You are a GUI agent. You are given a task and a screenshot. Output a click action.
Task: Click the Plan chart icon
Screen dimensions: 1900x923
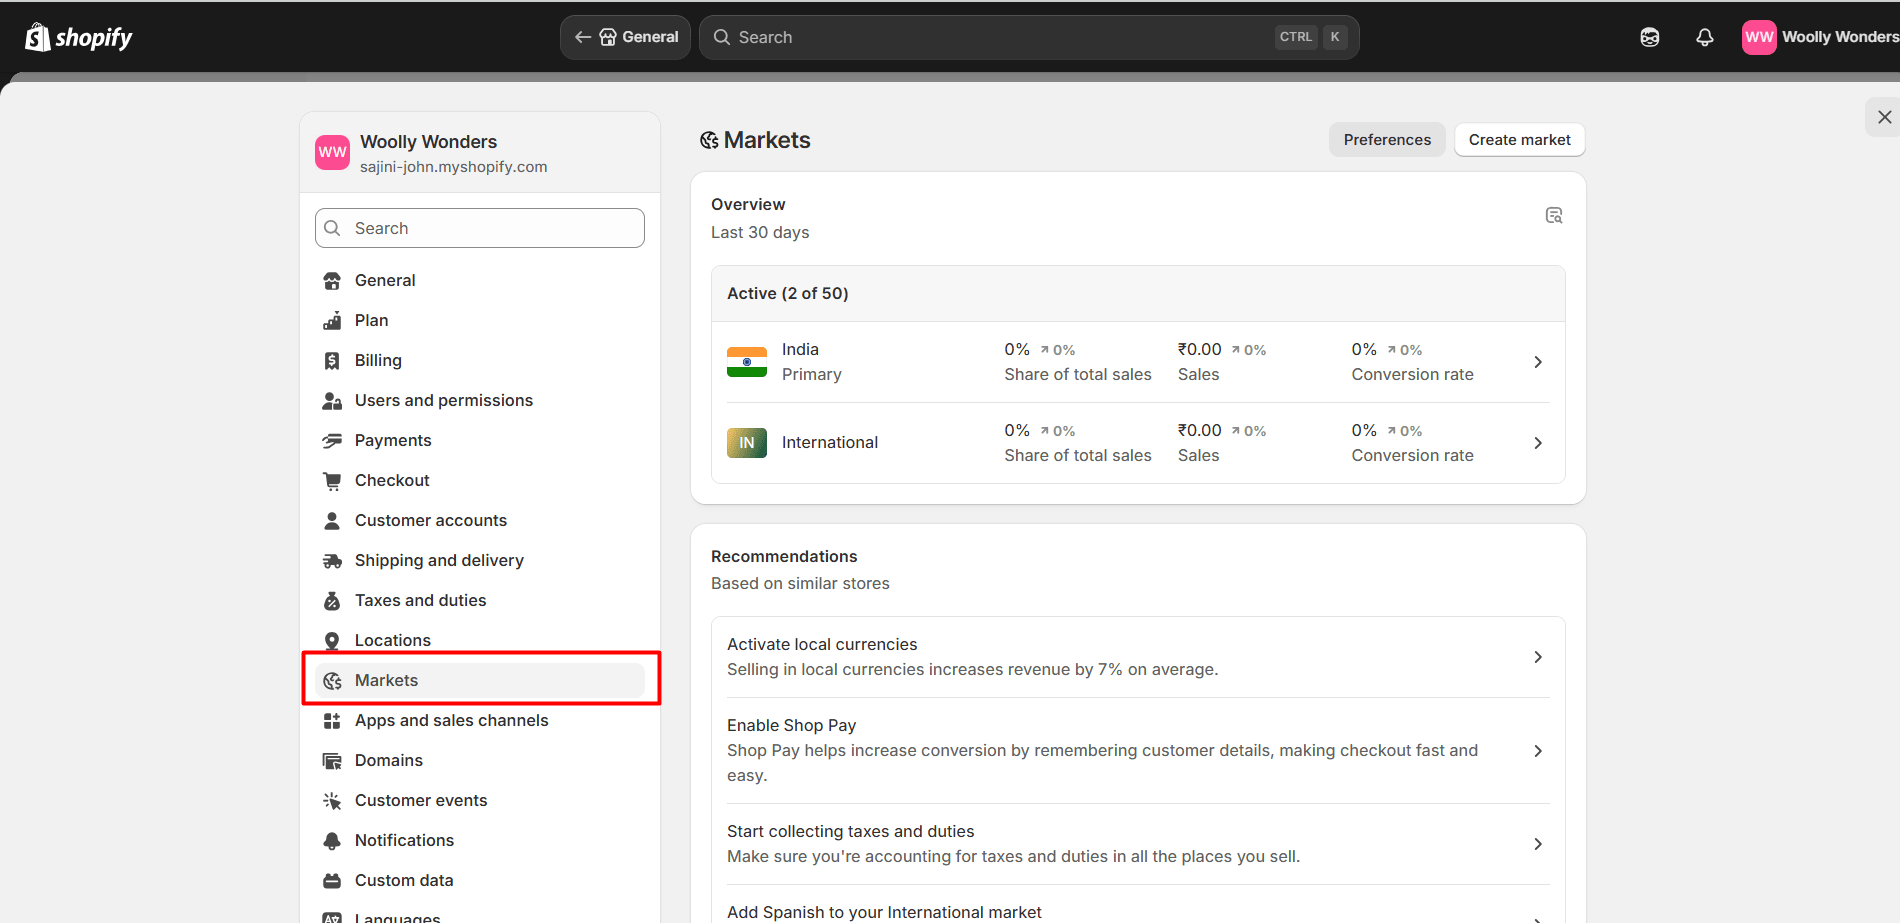coord(332,321)
